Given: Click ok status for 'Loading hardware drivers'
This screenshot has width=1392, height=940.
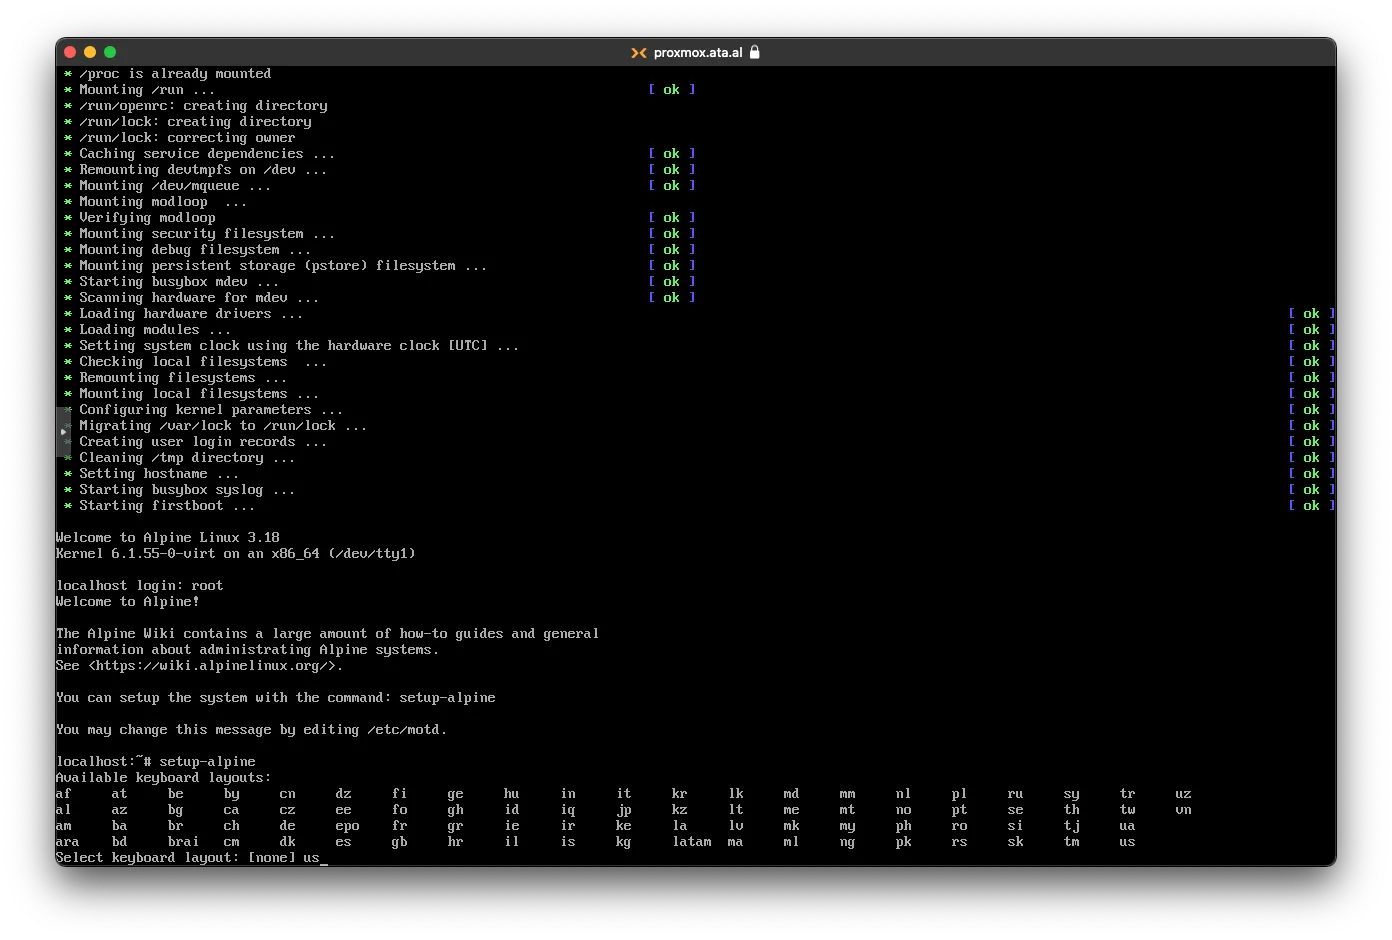Looking at the screenshot, I should [x=1312, y=314].
